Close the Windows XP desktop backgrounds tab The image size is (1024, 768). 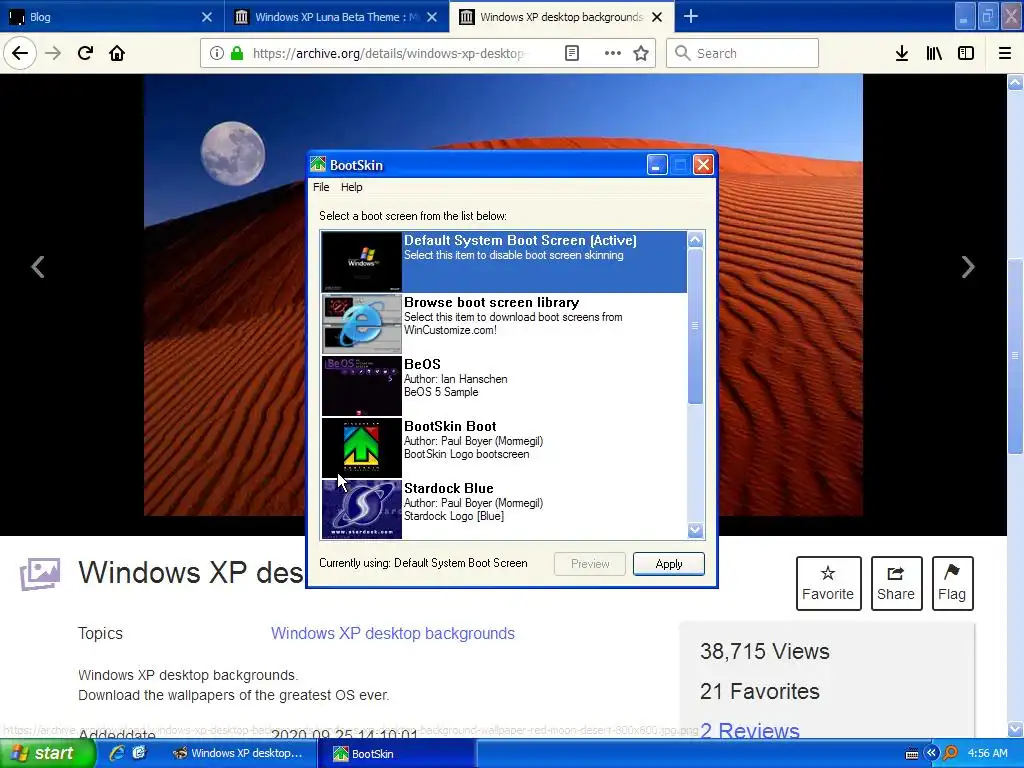[x=657, y=17]
